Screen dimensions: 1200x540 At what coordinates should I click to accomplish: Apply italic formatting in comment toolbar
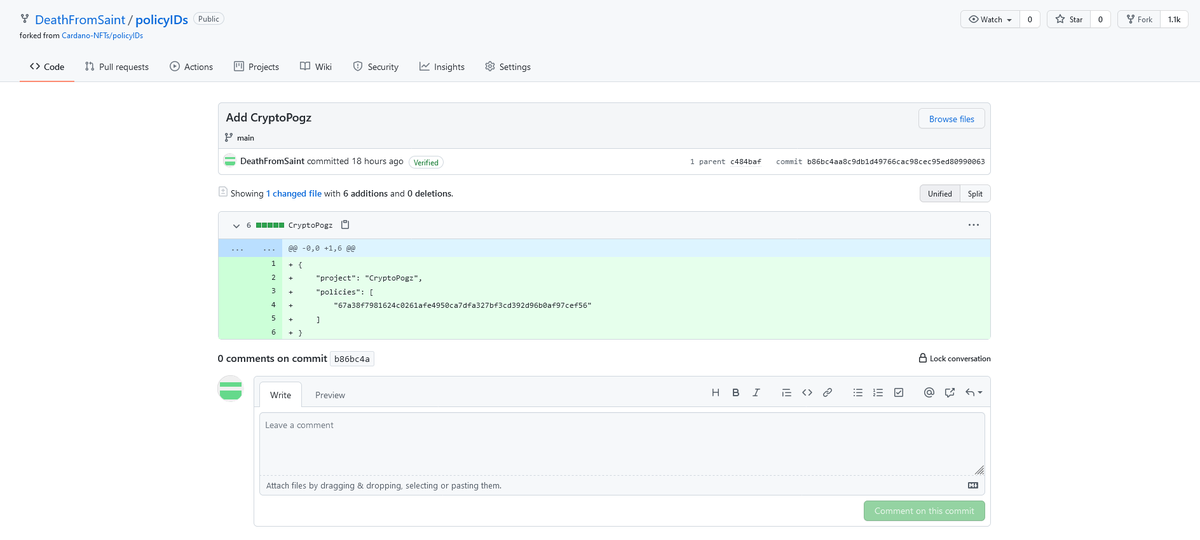click(x=756, y=393)
